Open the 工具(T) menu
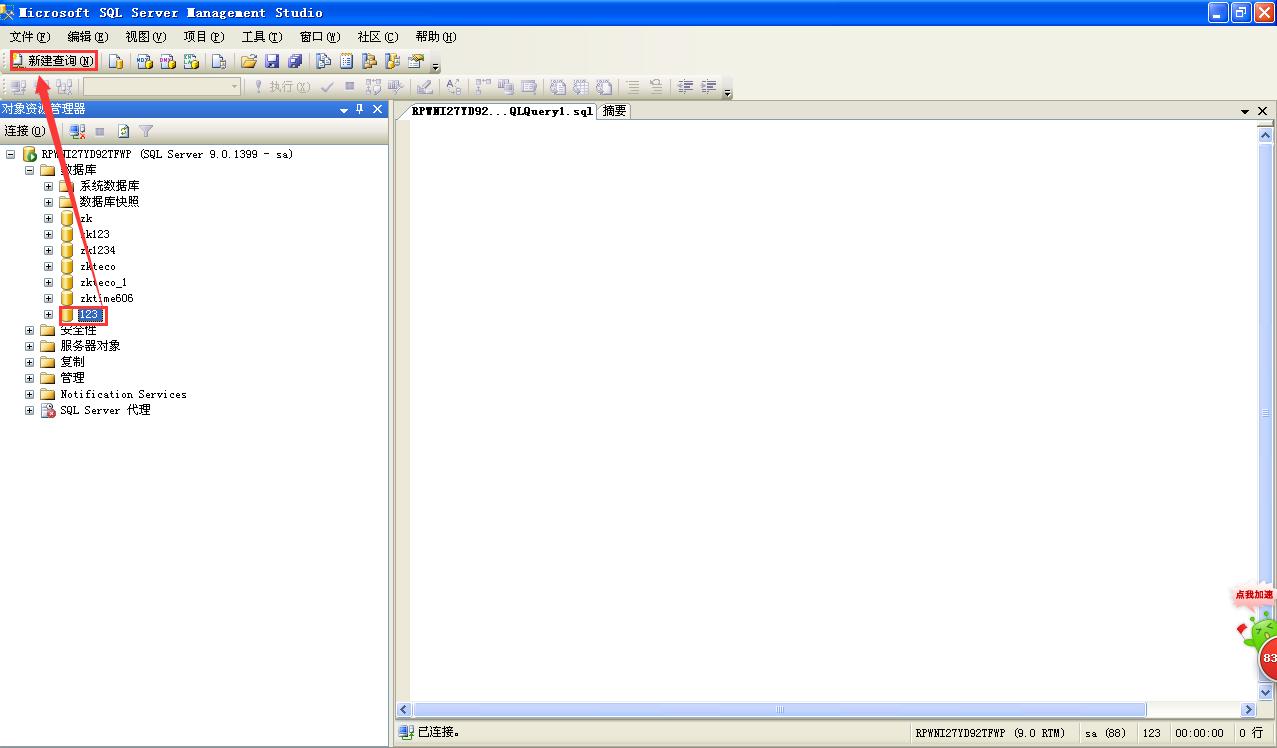The image size is (1277, 748). 261,37
